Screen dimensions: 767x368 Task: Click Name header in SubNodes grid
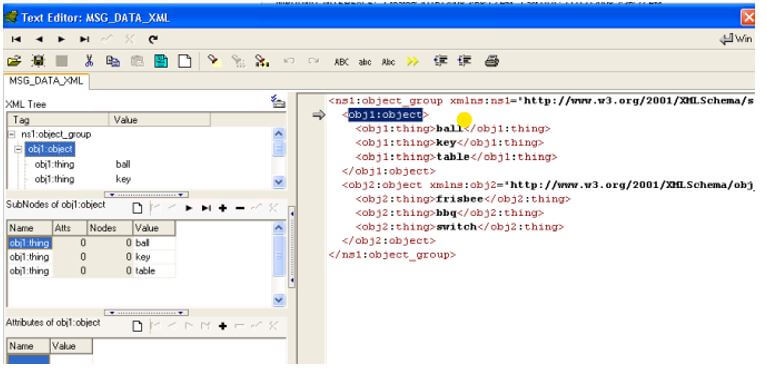(30, 228)
